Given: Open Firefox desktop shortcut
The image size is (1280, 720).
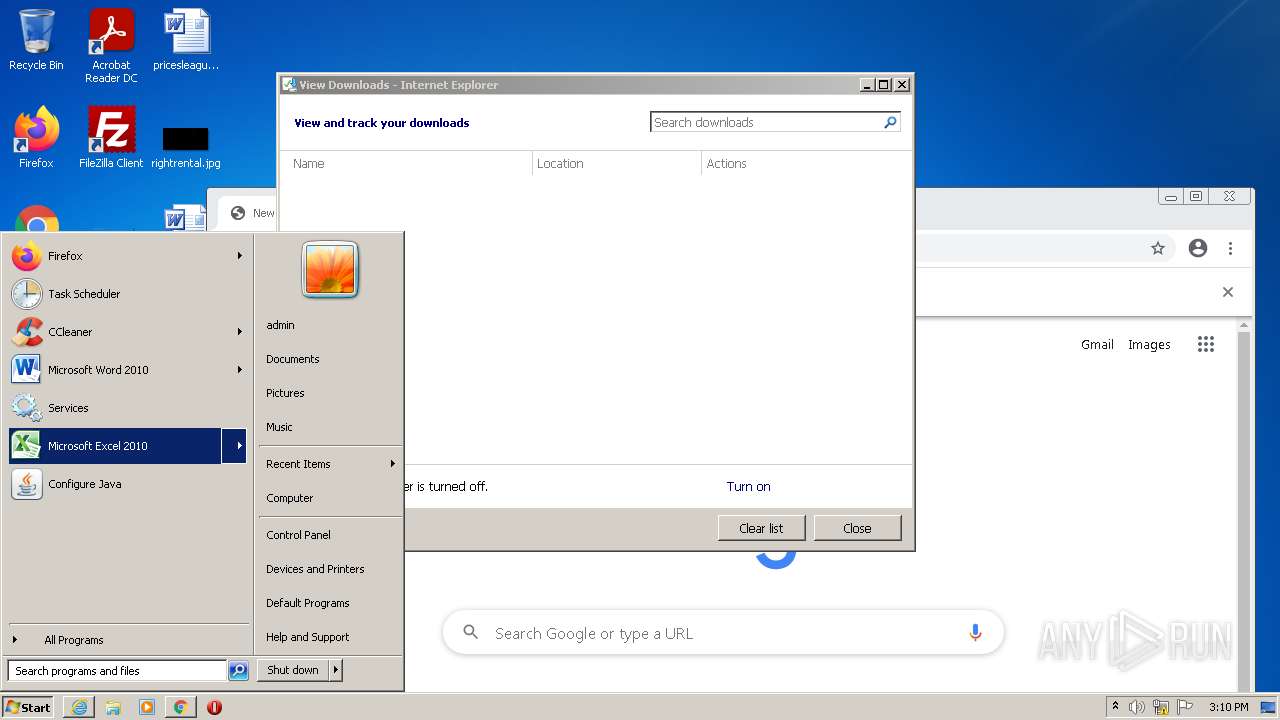Looking at the screenshot, I should (36, 138).
